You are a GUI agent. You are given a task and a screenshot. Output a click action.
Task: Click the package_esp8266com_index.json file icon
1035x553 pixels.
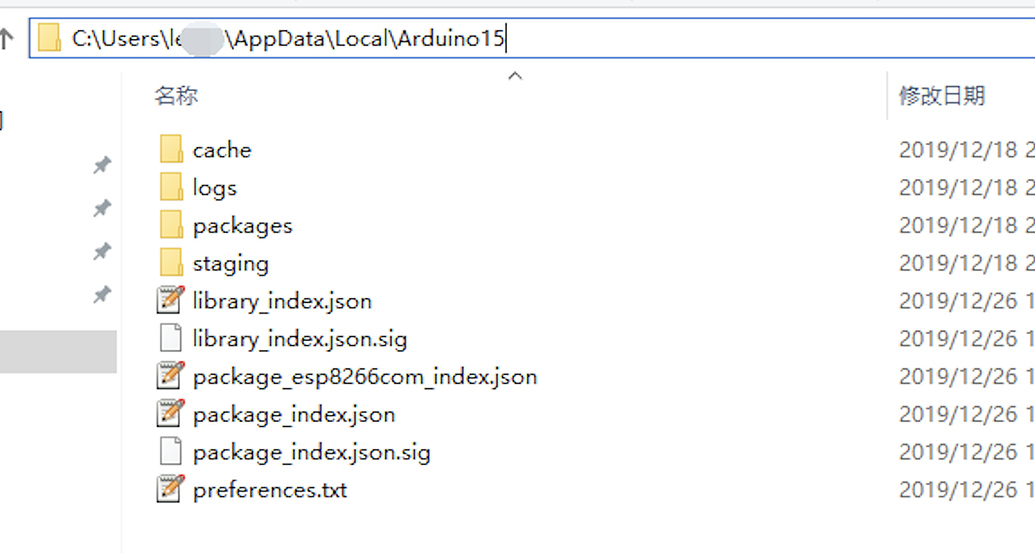[171, 377]
